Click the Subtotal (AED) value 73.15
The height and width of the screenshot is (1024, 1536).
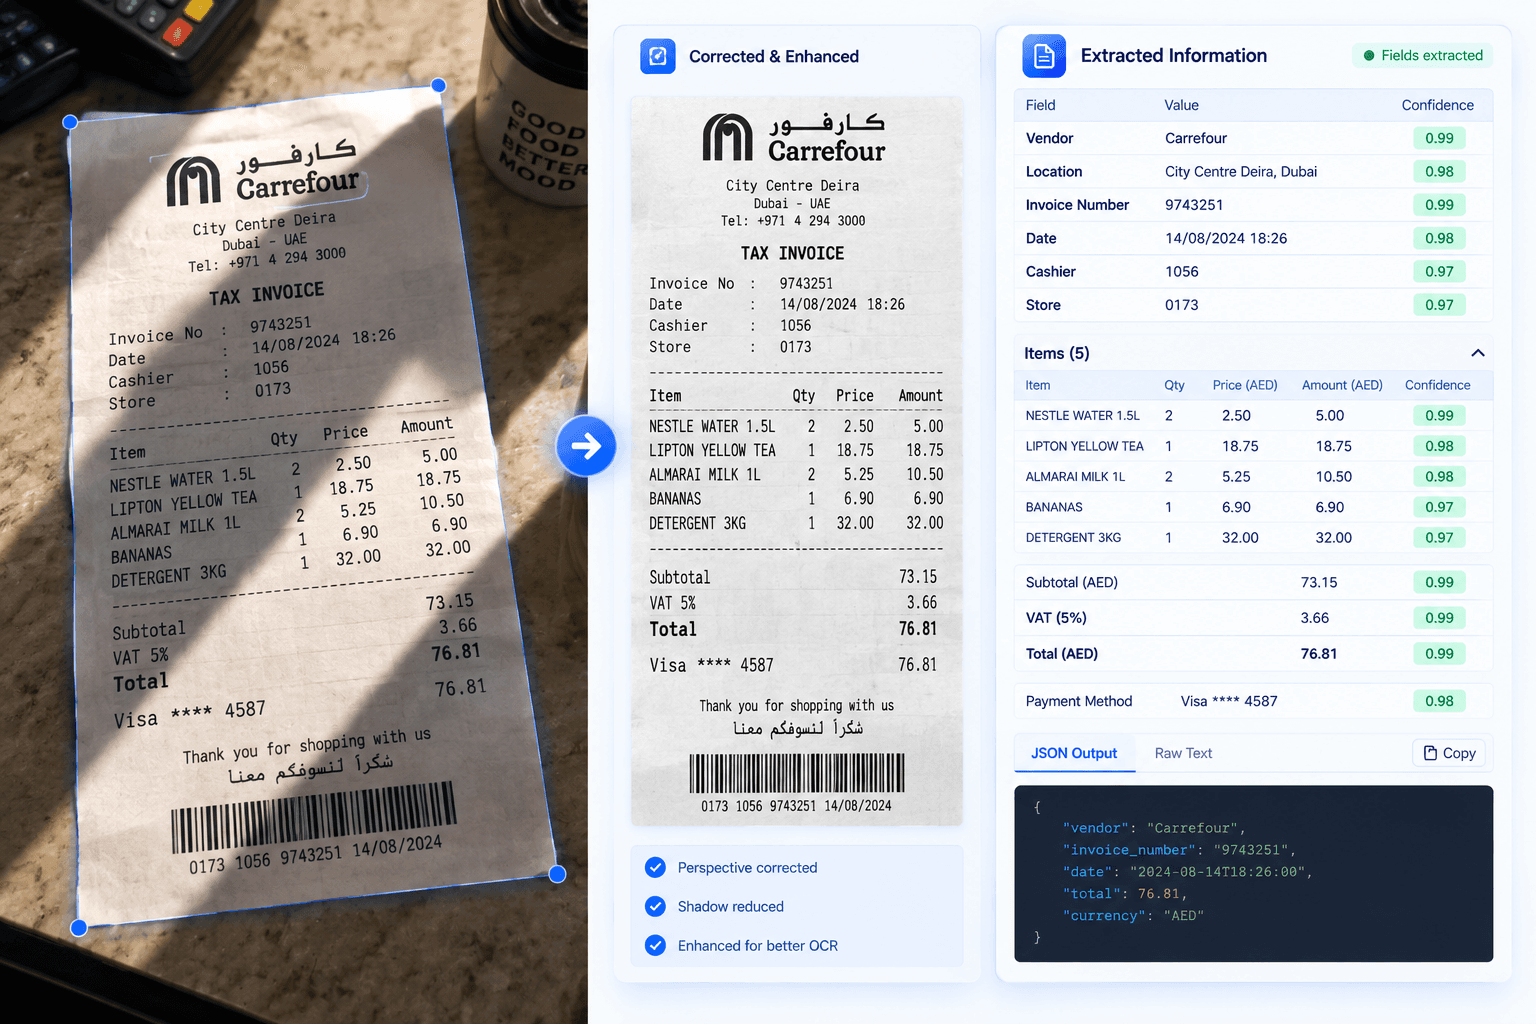pyautogui.click(x=1319, y=582)
